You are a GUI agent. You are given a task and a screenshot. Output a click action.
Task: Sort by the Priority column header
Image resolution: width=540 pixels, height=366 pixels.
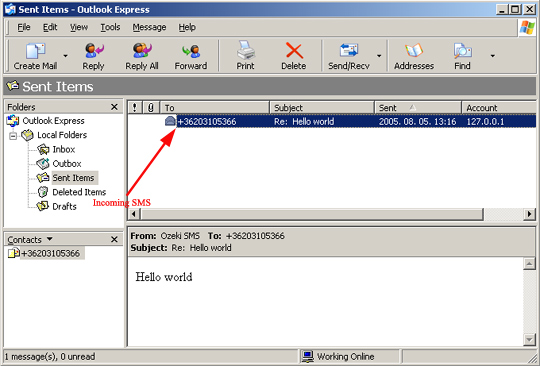coord(135,108)
